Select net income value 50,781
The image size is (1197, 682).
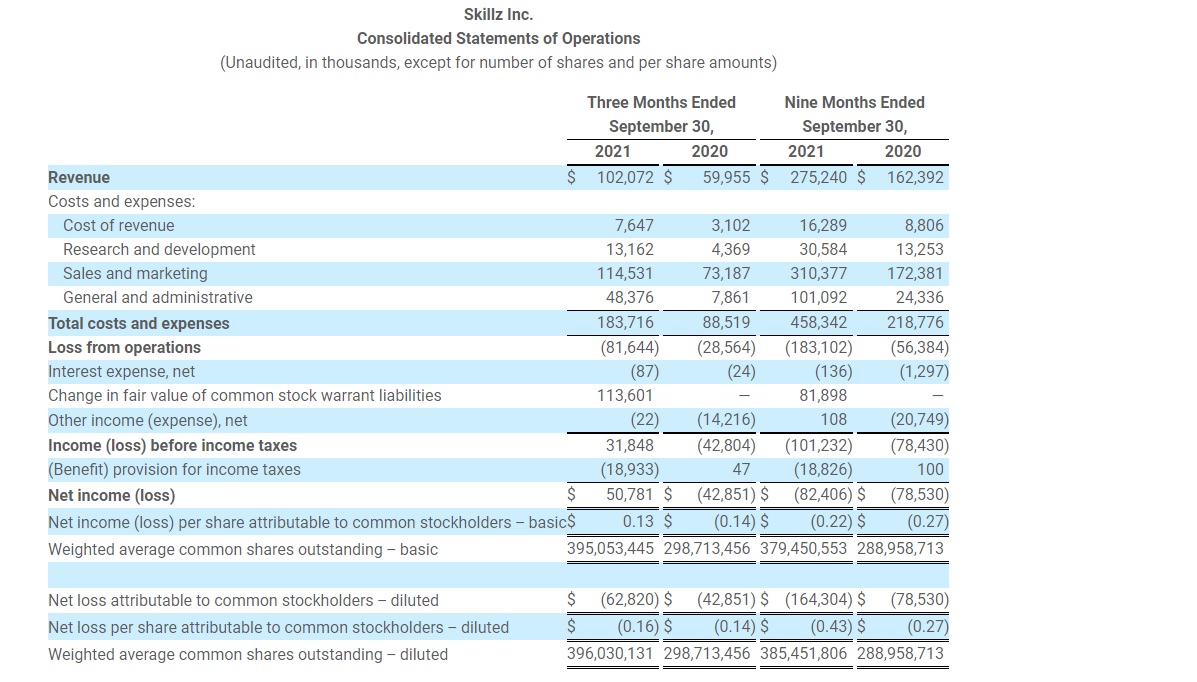pos(630,494)
